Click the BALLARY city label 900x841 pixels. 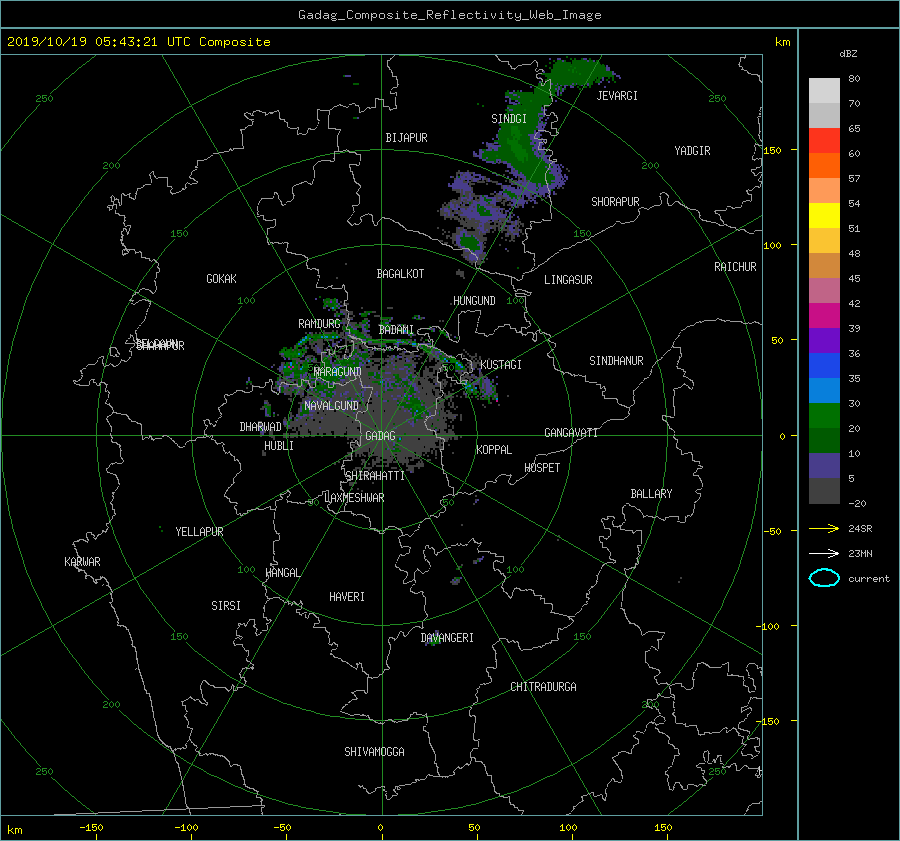651,494
